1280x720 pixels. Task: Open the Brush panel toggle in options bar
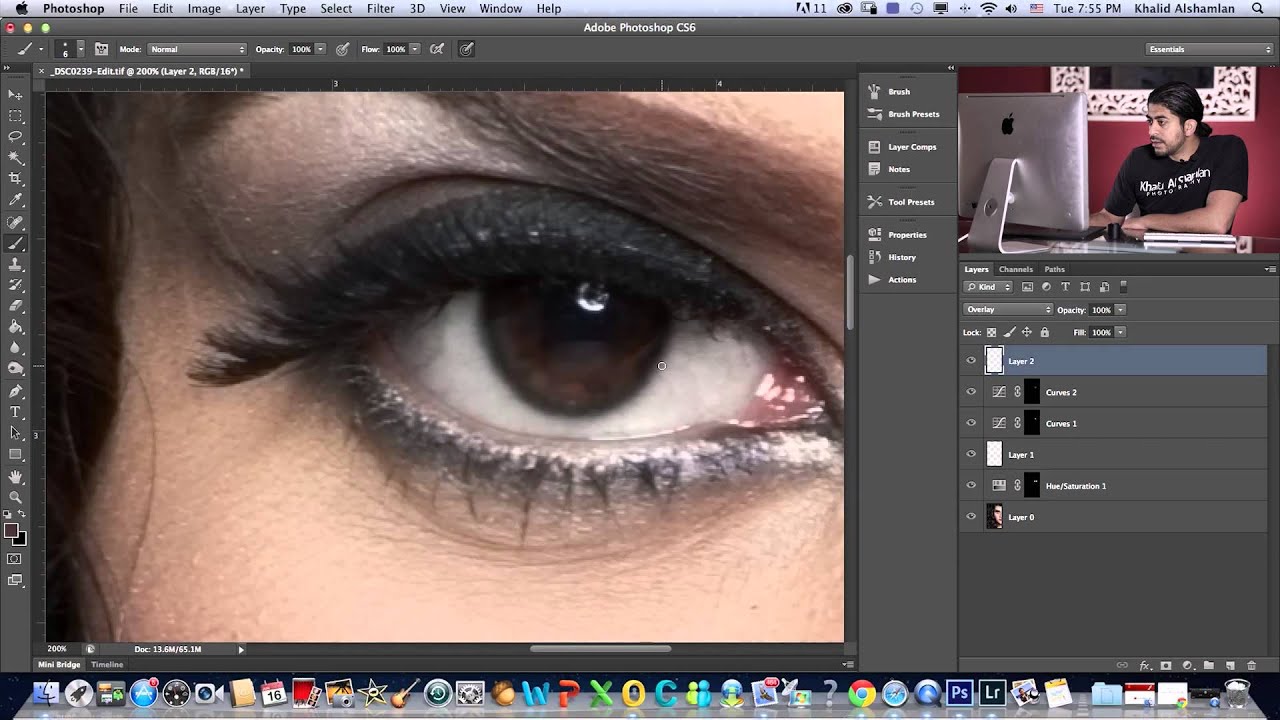tap(101, 49)
